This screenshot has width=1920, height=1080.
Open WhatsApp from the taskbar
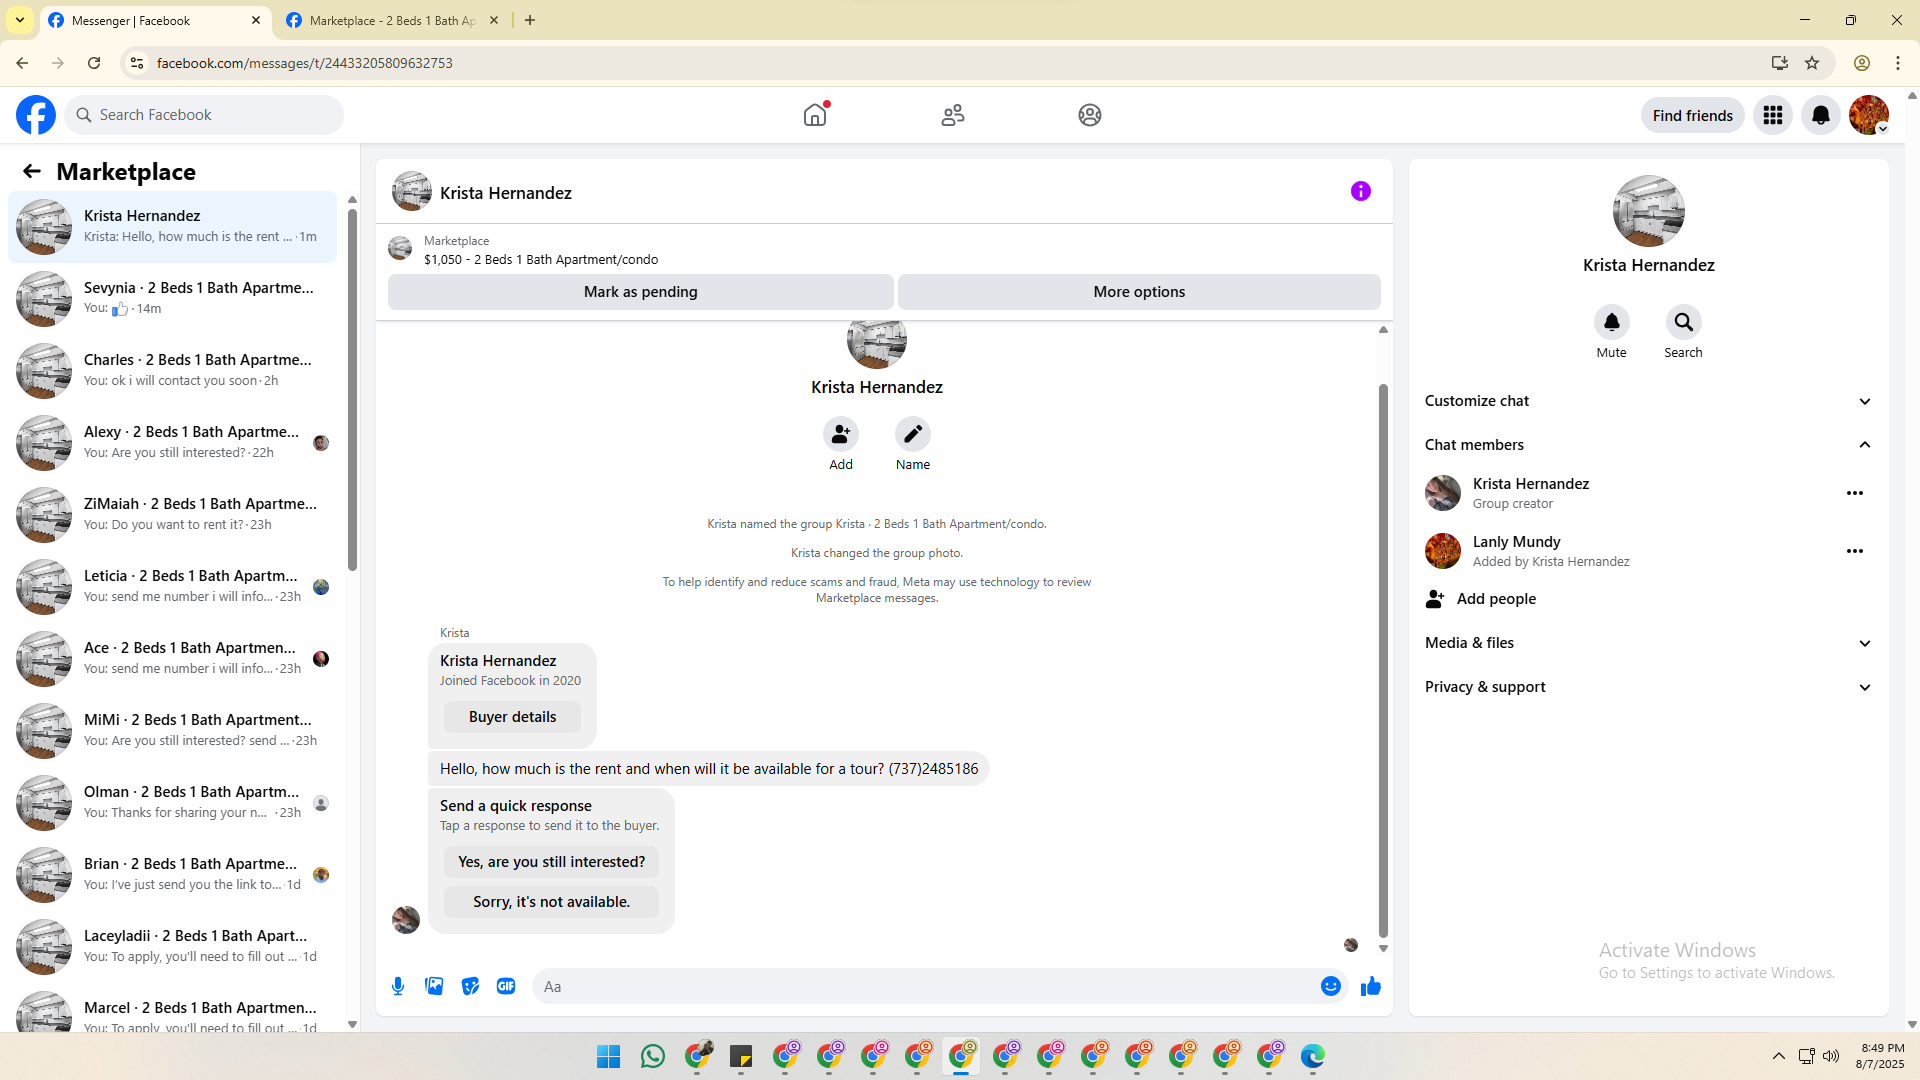click(653, 1056)
